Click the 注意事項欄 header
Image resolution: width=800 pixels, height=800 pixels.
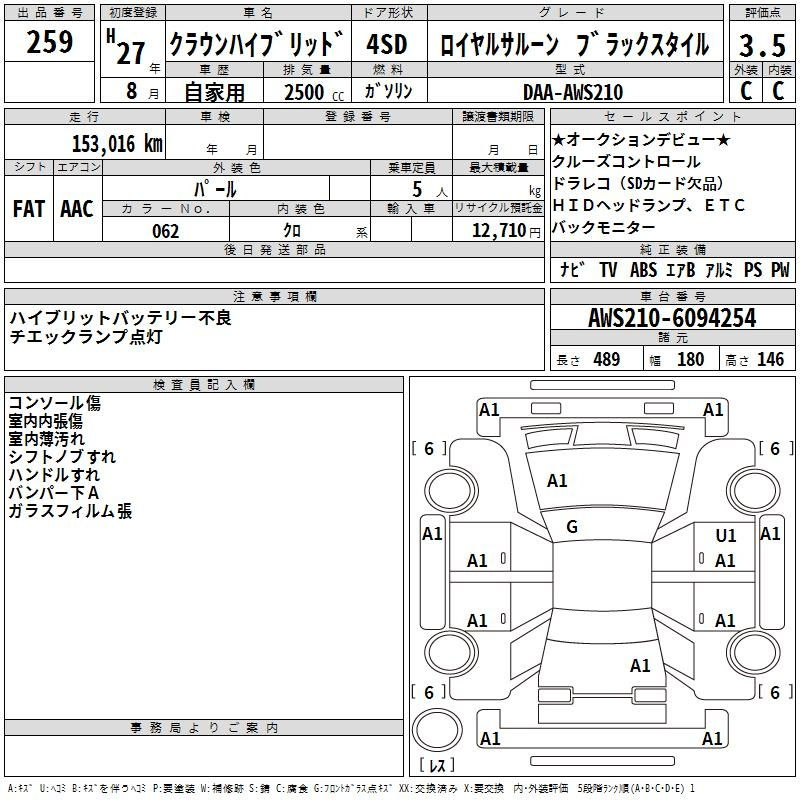pyautogui.click(x=274, y=296)
